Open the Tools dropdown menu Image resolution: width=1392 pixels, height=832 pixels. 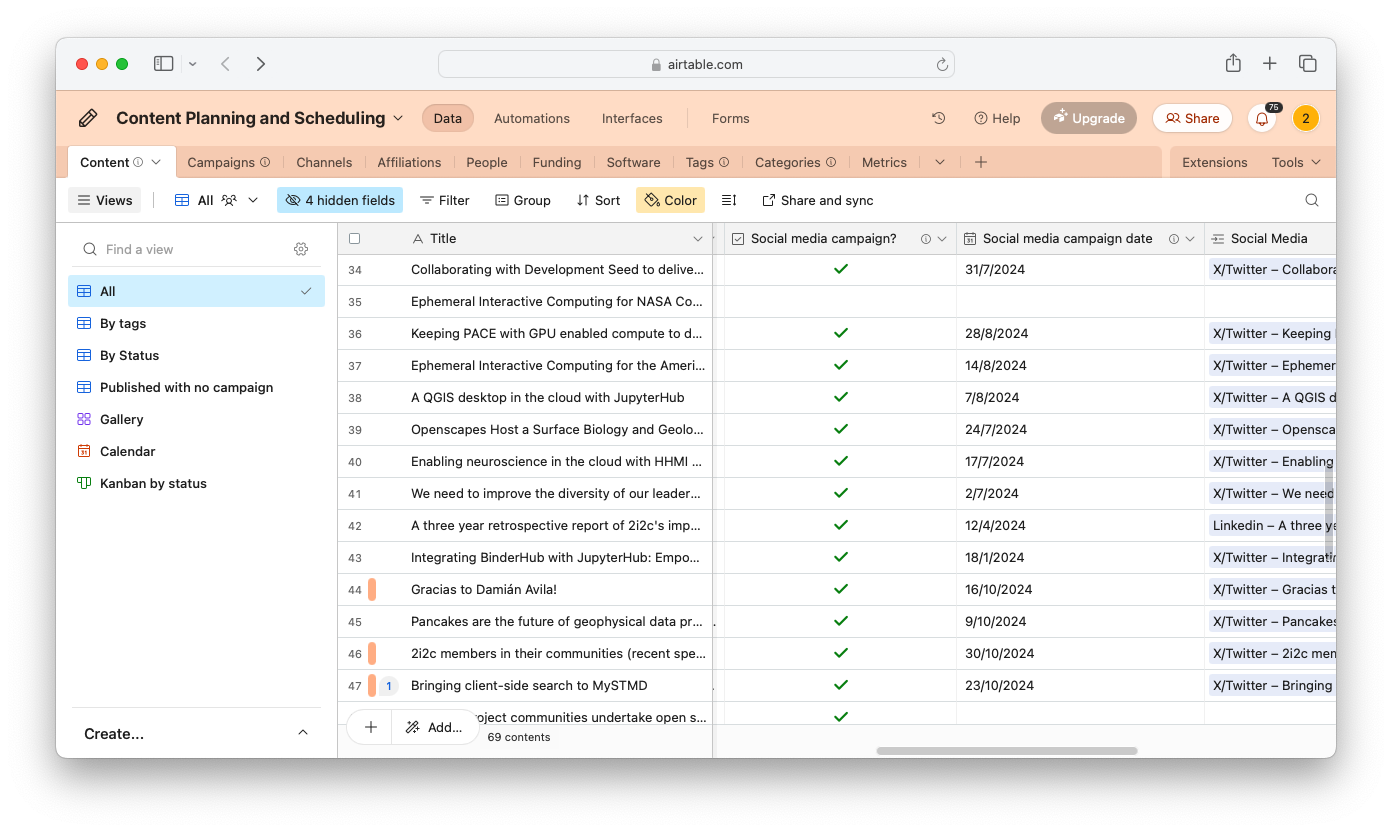(1296, 162)
